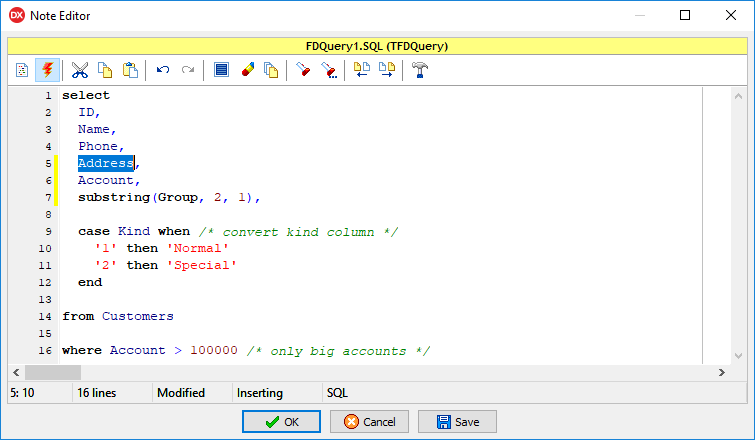755x440 pixels.
Task: Toggle the red lightning bolt toolbar button
Action: click(46, 70)
